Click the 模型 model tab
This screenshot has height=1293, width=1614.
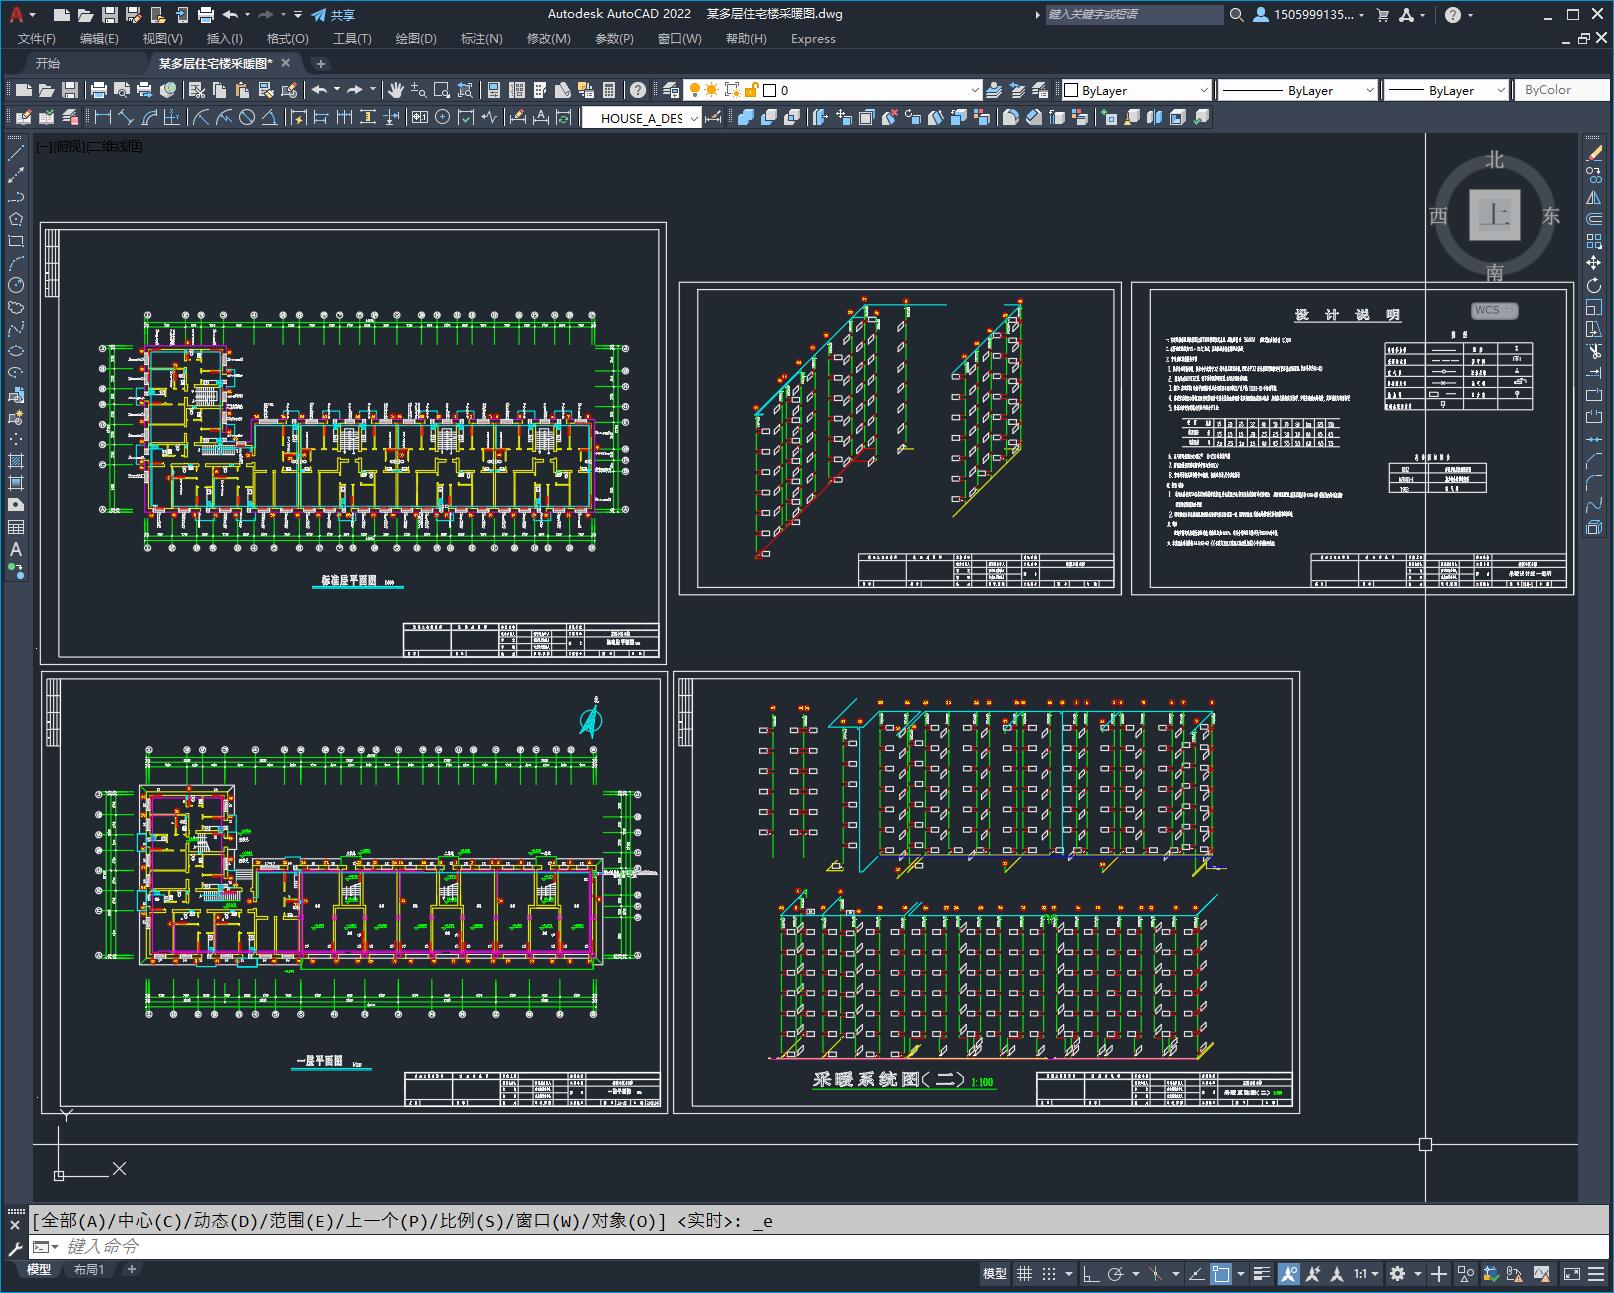[x=39, y=1270]
